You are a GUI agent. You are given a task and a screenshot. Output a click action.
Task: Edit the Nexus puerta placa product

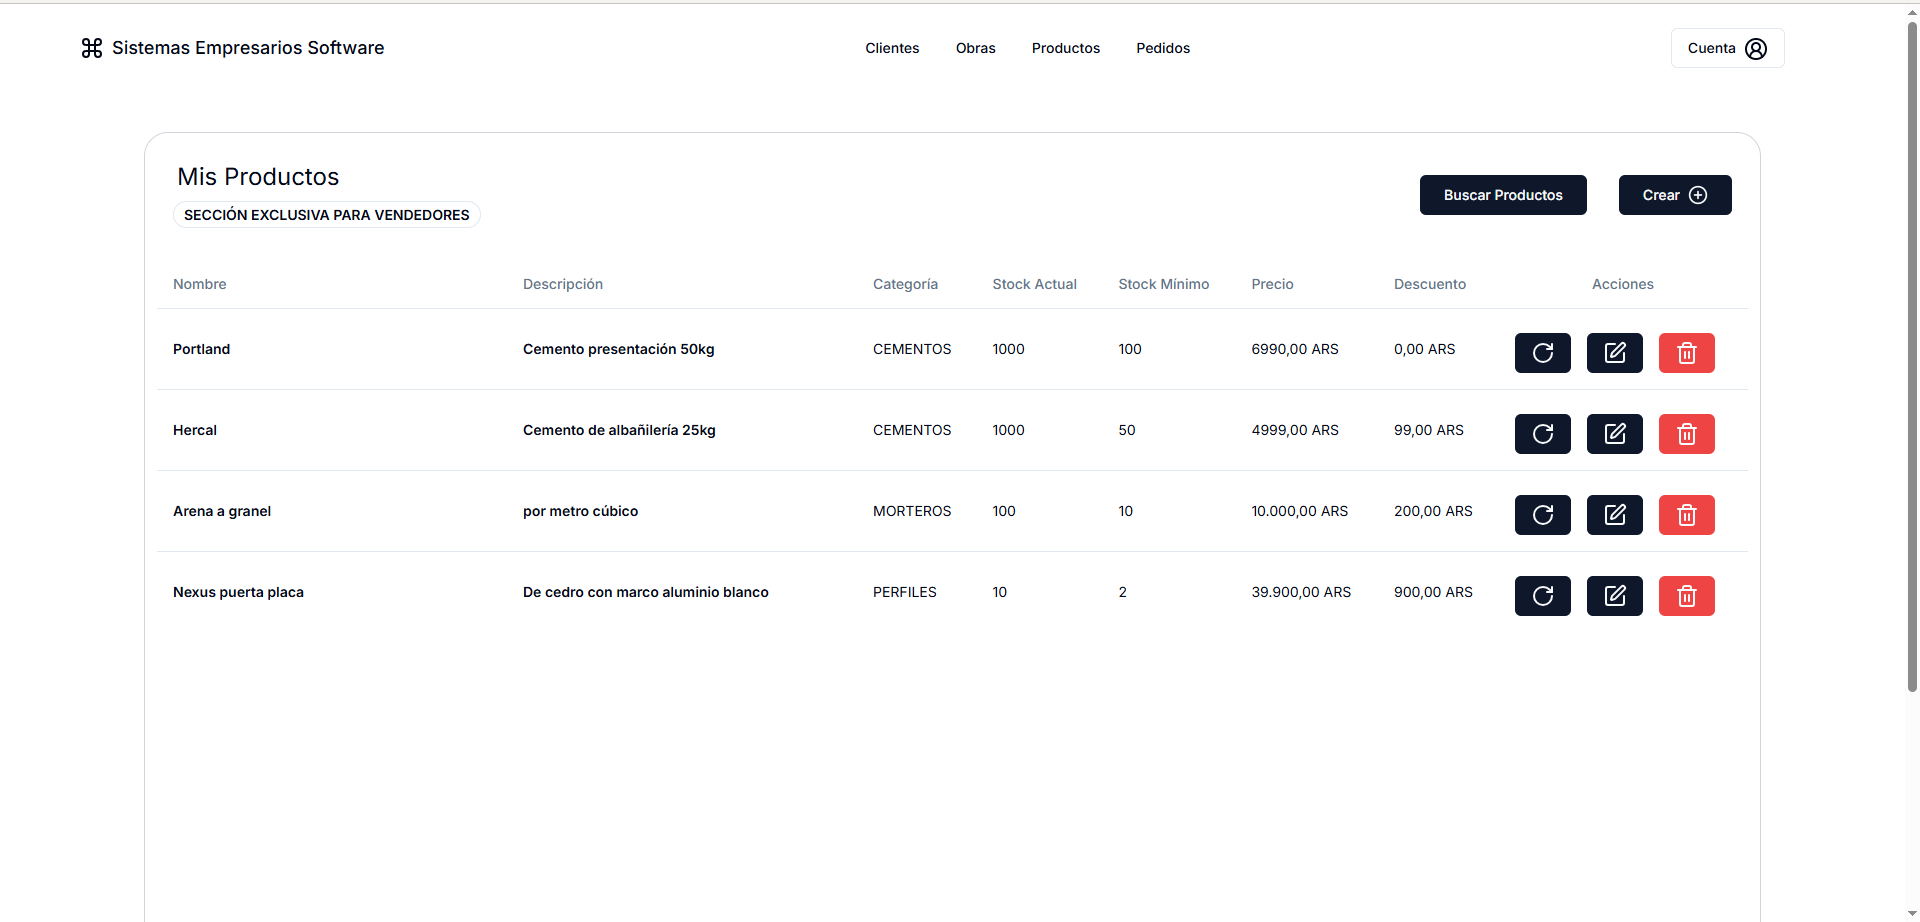[x=1614, y=596]
